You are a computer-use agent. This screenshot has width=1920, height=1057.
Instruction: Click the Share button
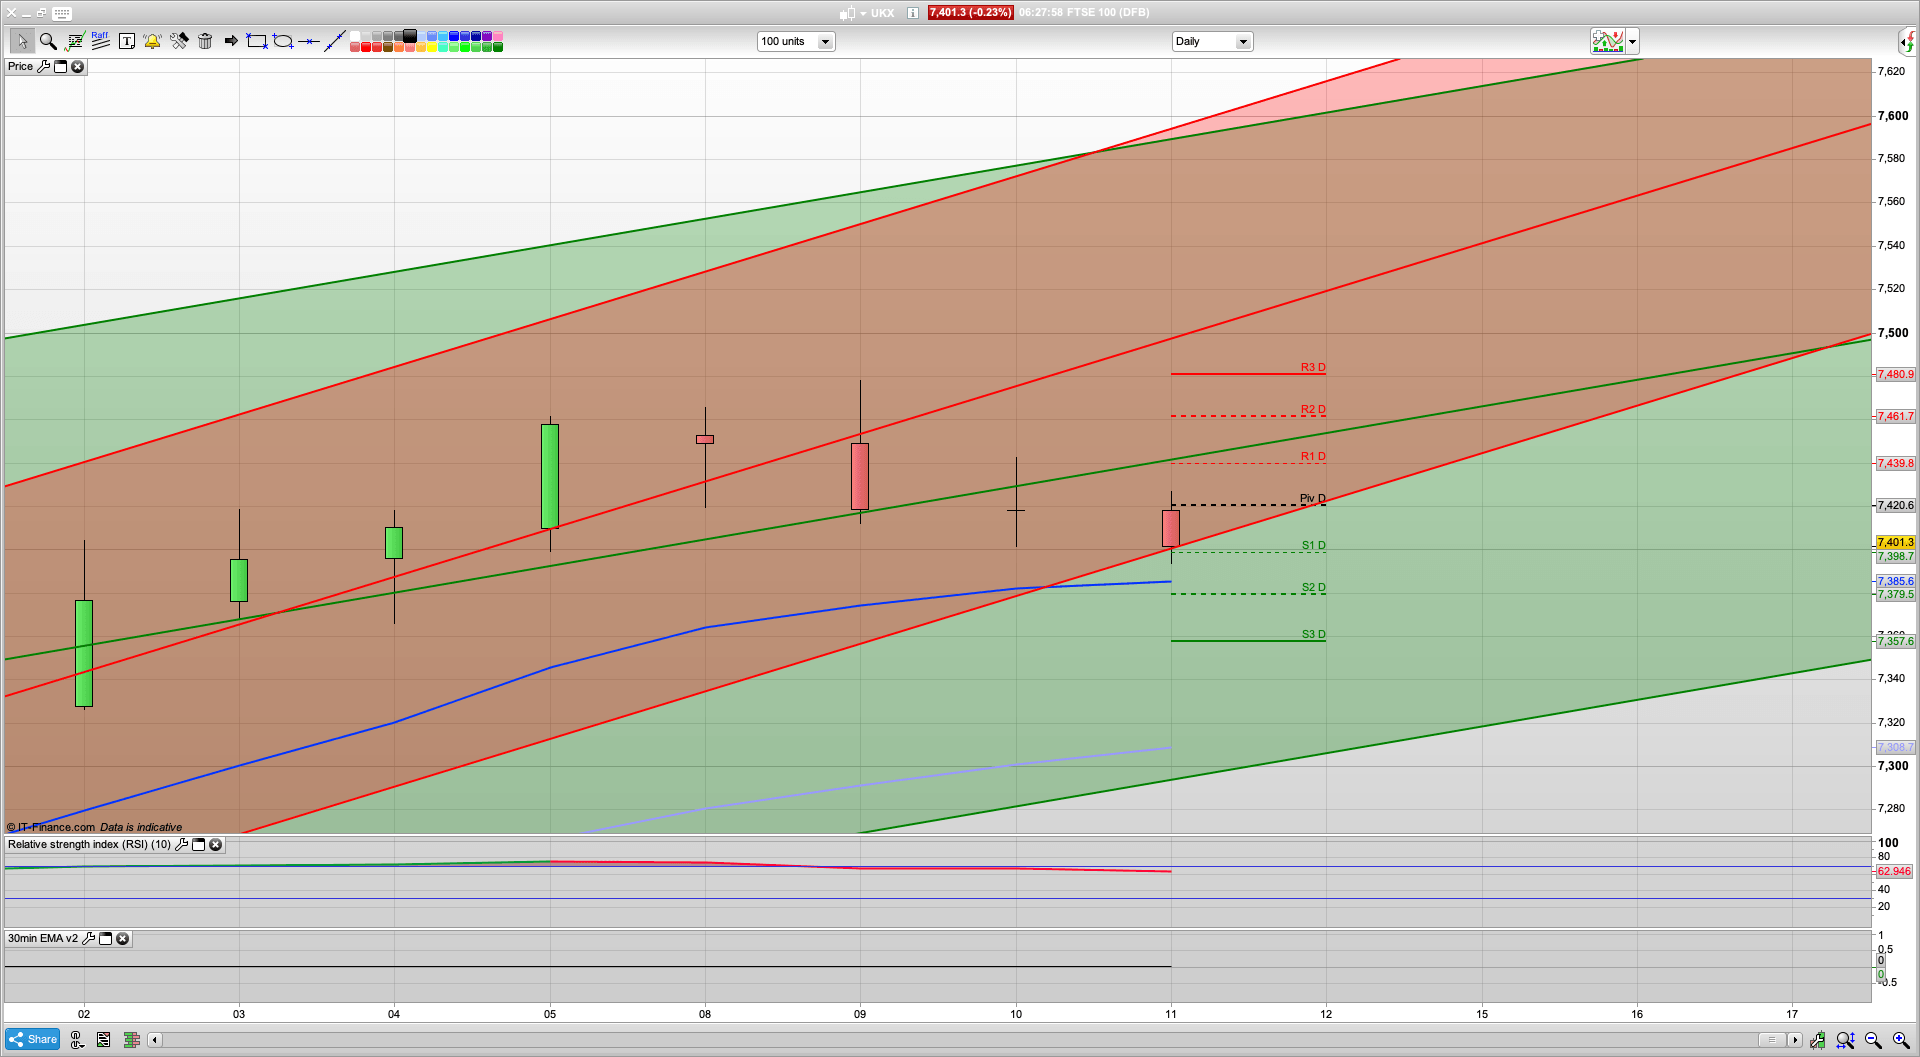pyautogui.click(x=33, y=1039)
